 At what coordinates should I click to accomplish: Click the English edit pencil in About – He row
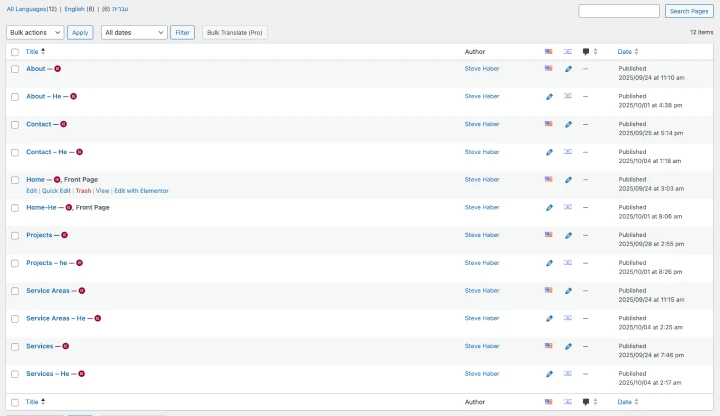(x=549, y=97)
